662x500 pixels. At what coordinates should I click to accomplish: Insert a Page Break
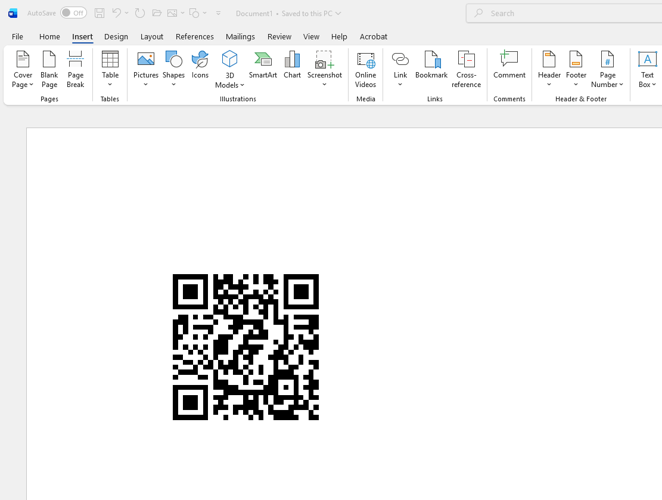75,69
